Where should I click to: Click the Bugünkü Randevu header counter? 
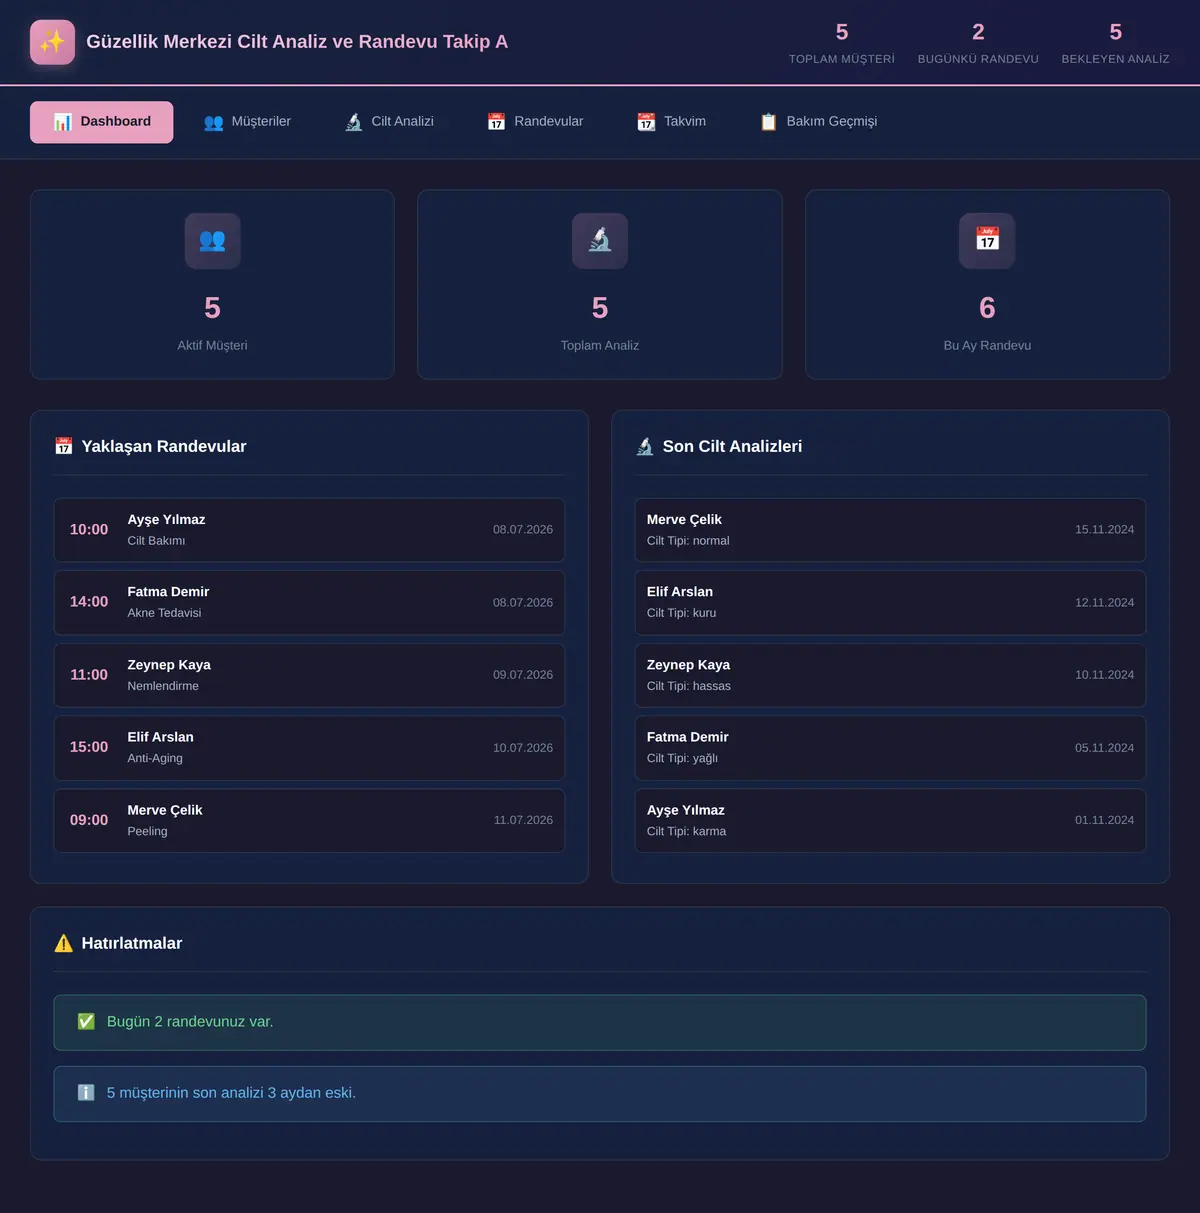pos(978,43)
